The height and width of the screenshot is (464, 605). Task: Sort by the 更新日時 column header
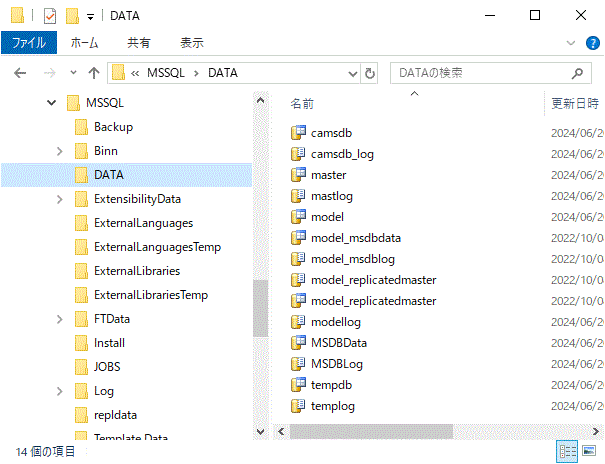click(x=575, y=103)
